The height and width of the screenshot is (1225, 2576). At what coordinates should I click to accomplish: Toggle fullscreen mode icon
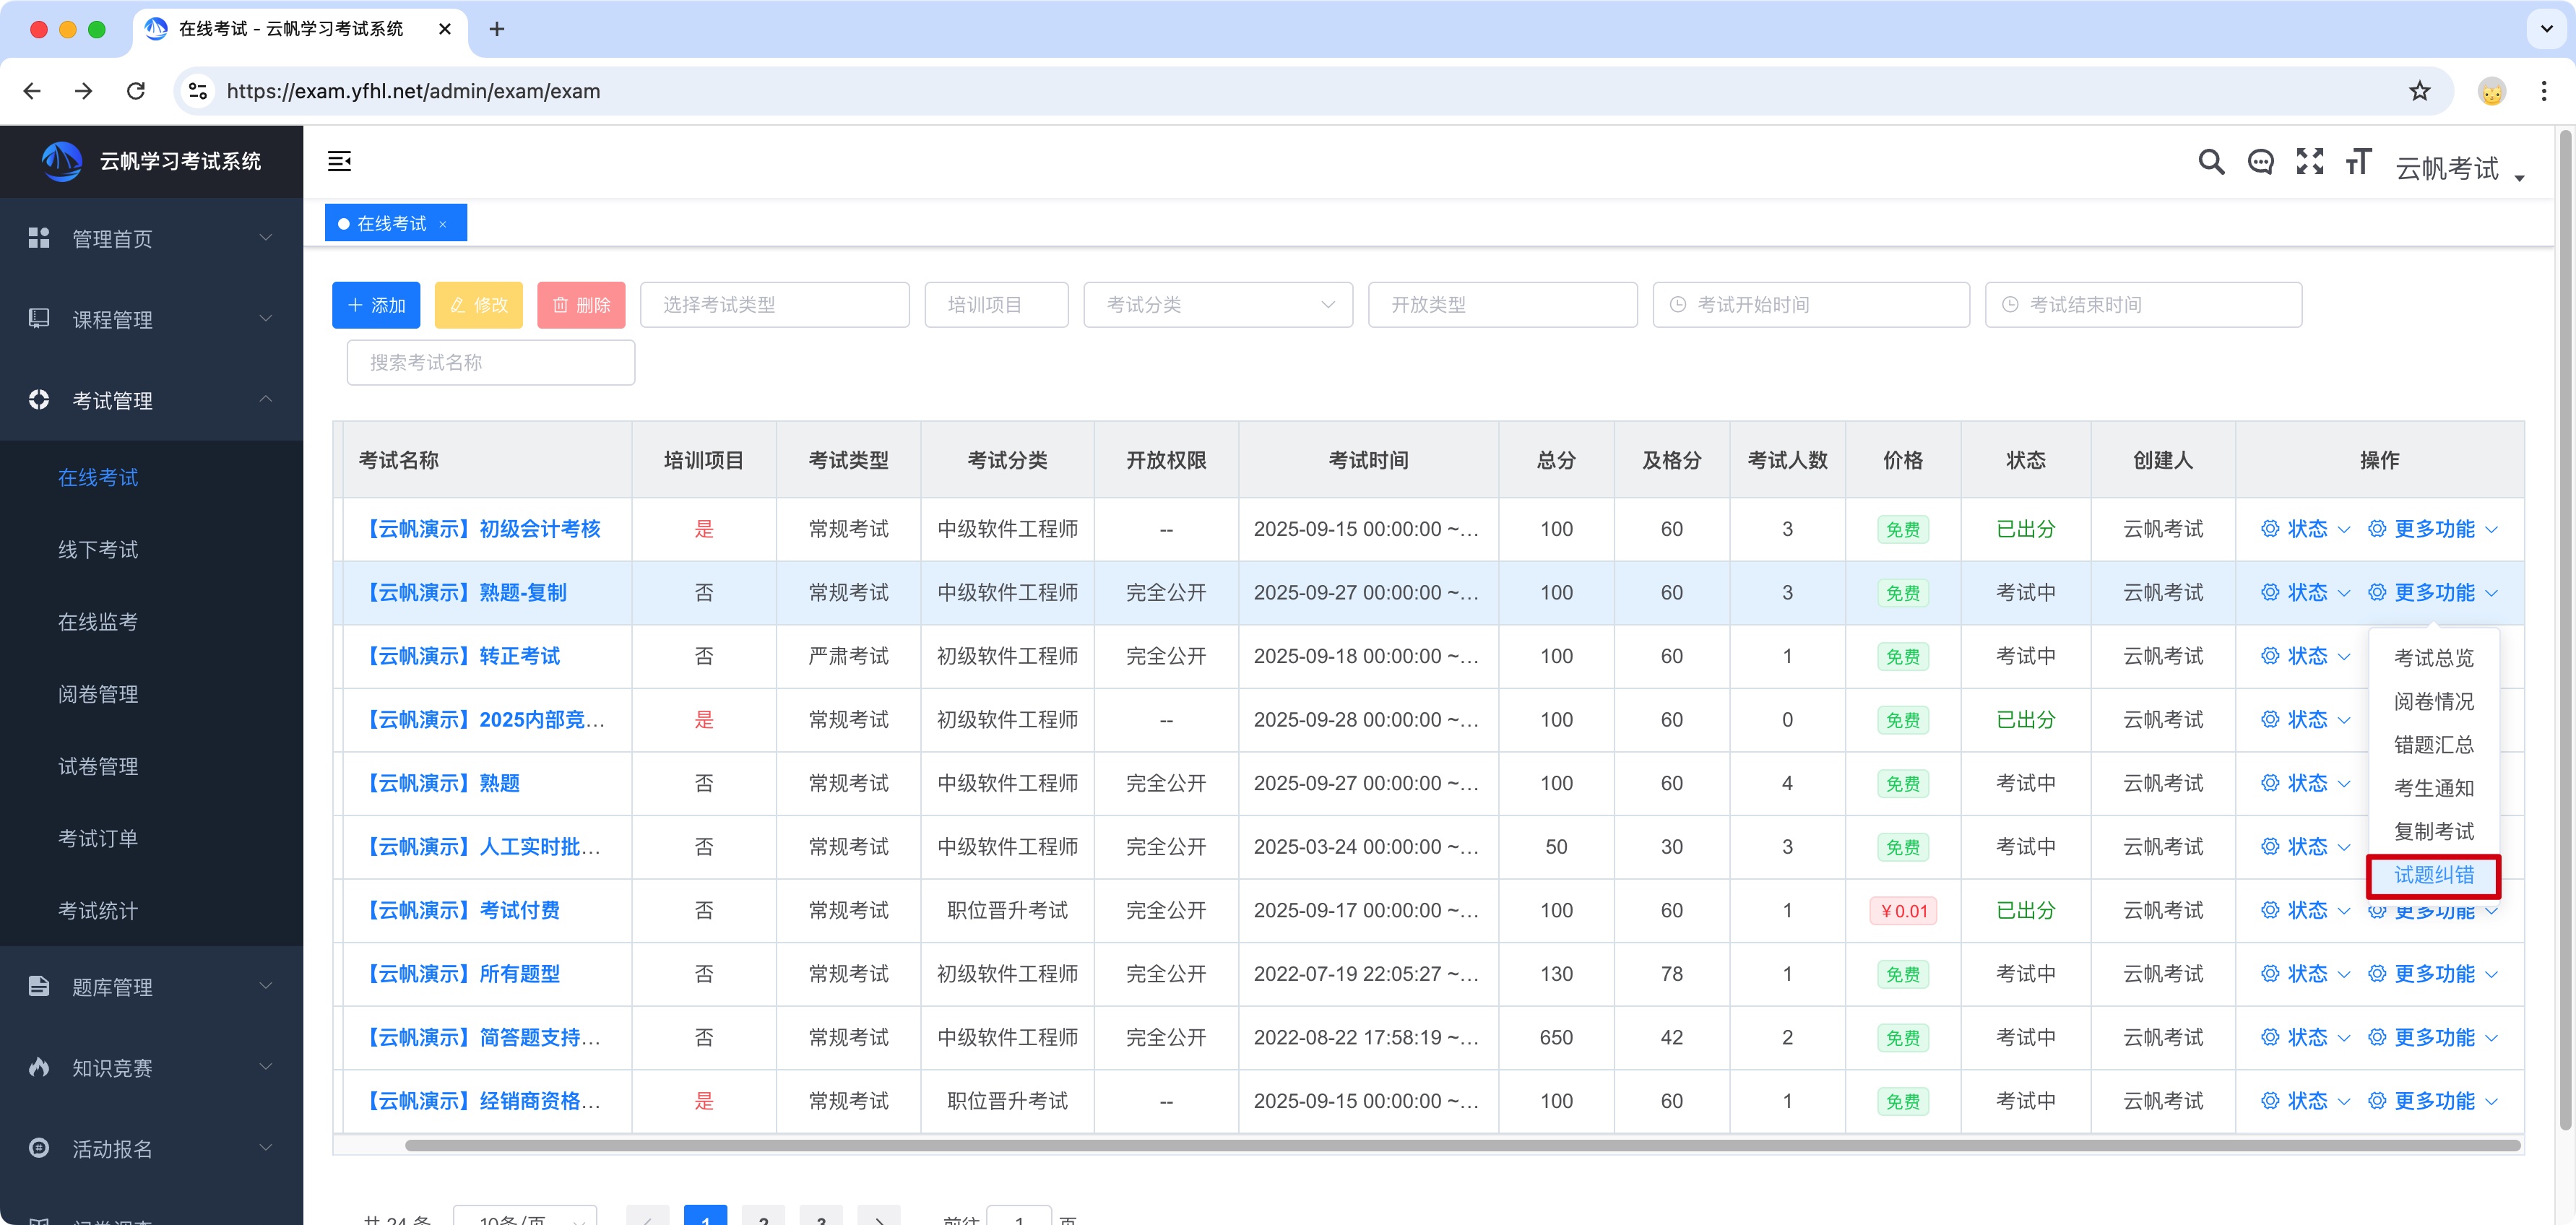point(2309,162)
